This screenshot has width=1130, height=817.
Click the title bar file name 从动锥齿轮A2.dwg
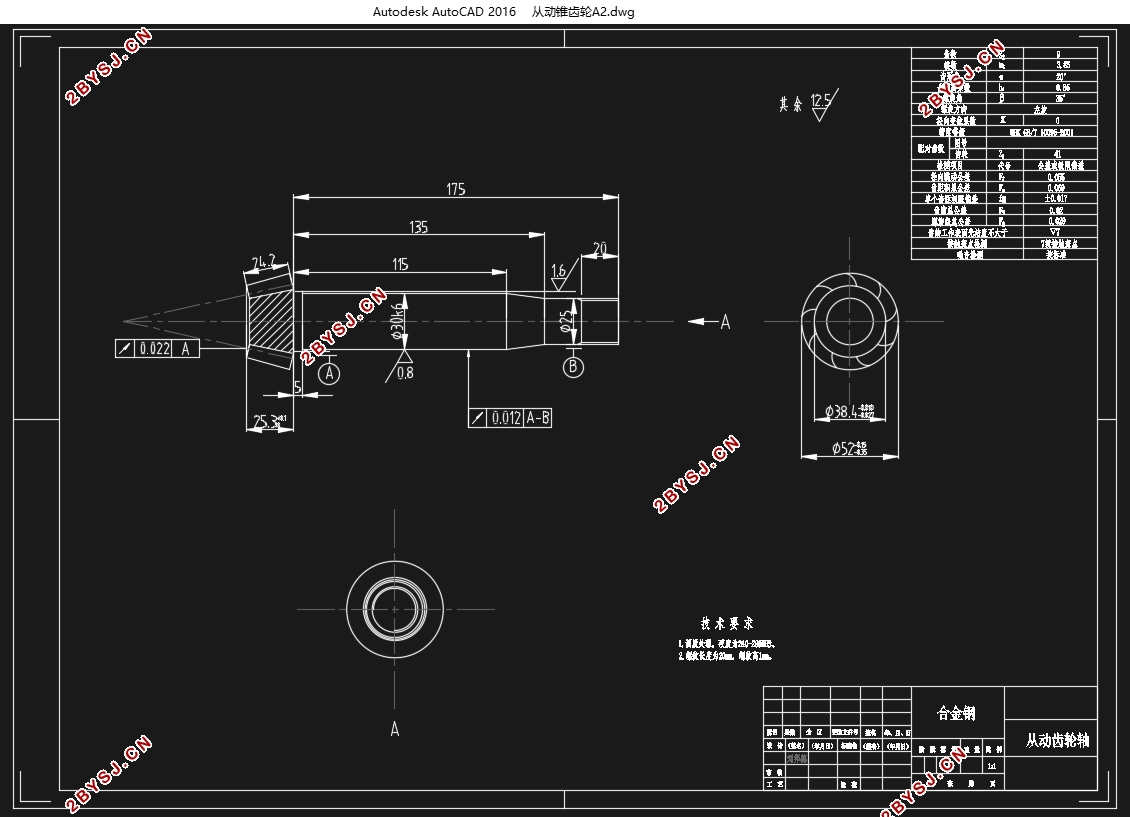coord(583,12)
